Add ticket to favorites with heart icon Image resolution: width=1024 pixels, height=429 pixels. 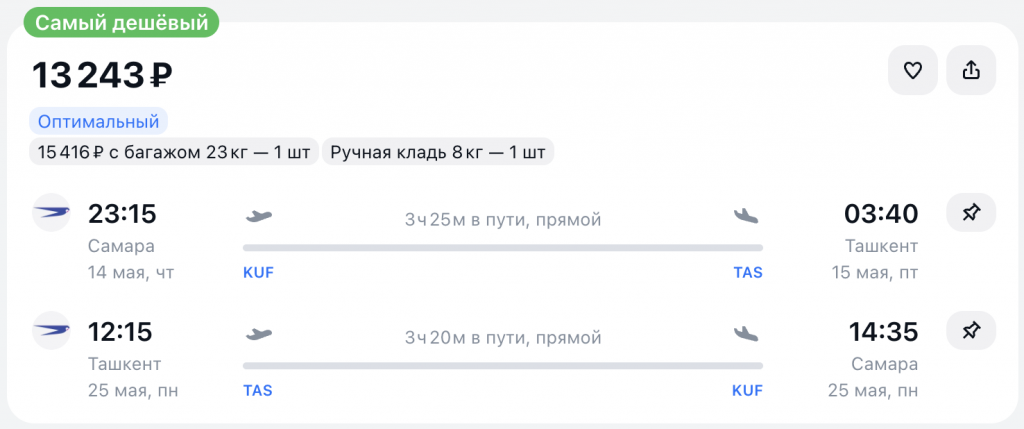point(912,71)
